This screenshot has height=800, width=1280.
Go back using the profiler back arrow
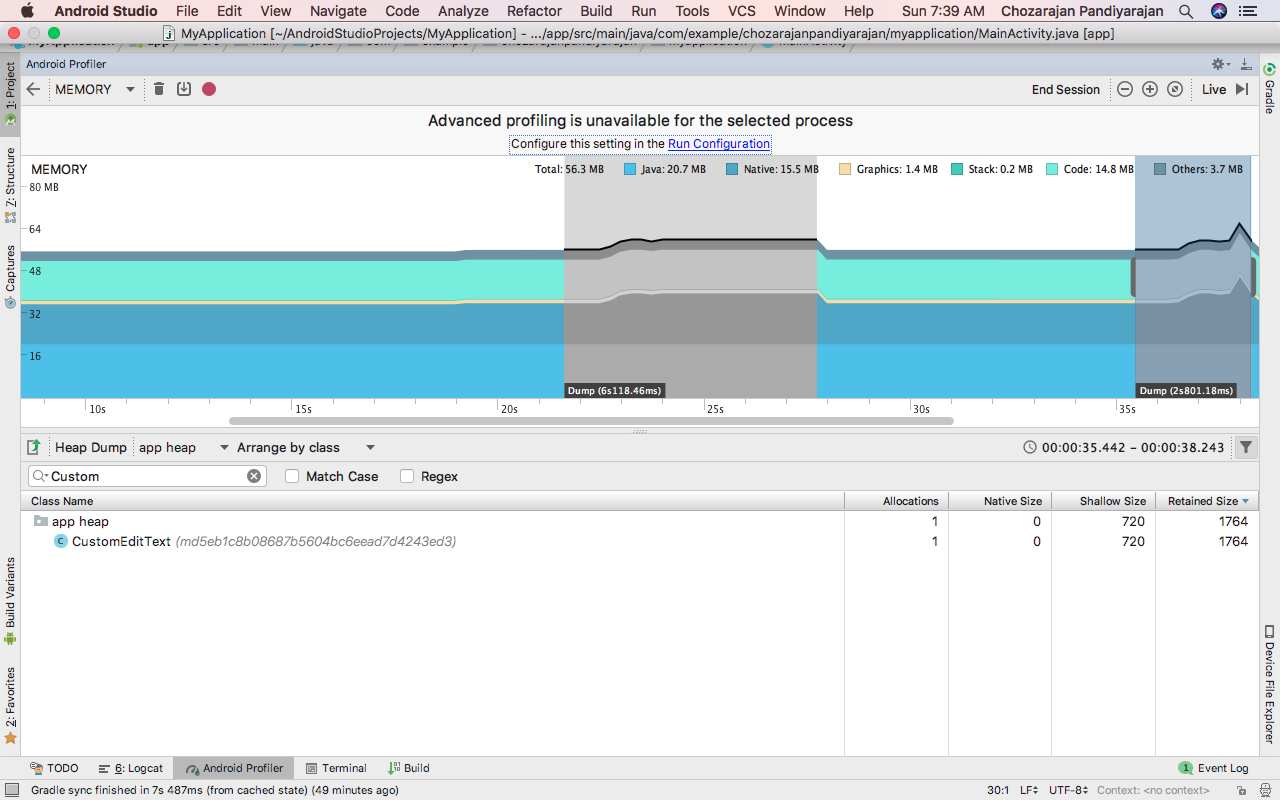[x=33, y=89]
